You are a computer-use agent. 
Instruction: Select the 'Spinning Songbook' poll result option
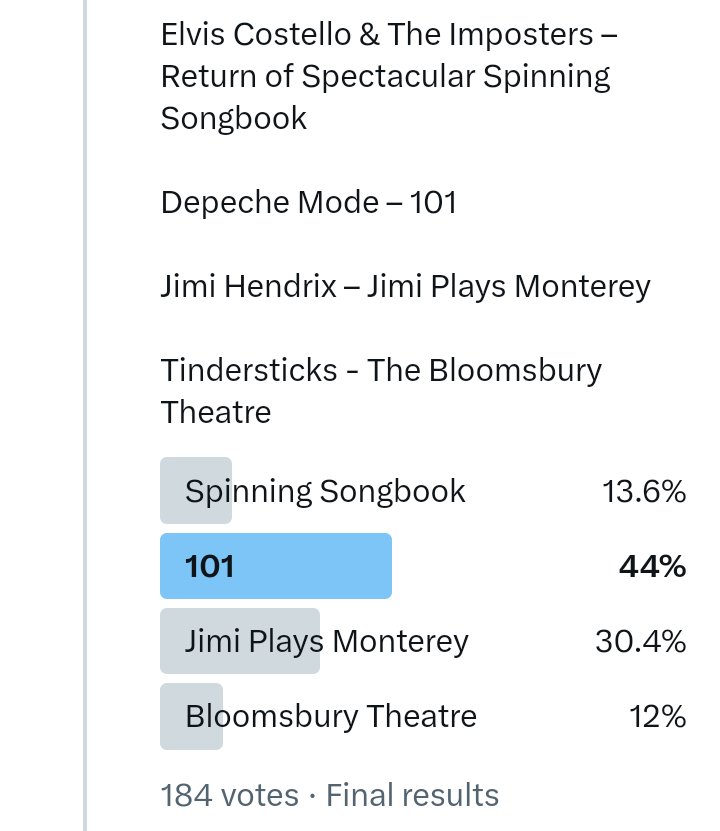click(325, 491)
